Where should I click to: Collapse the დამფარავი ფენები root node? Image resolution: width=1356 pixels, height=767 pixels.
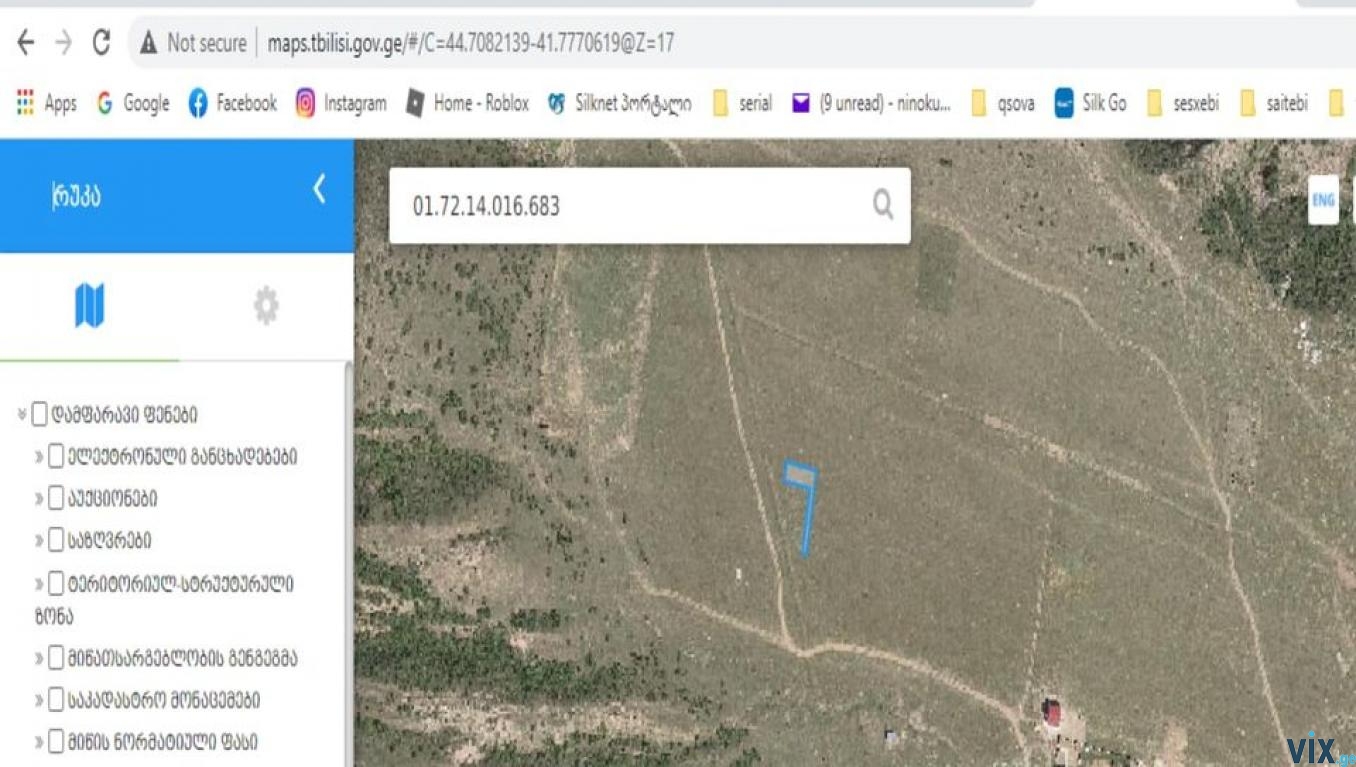21,414
